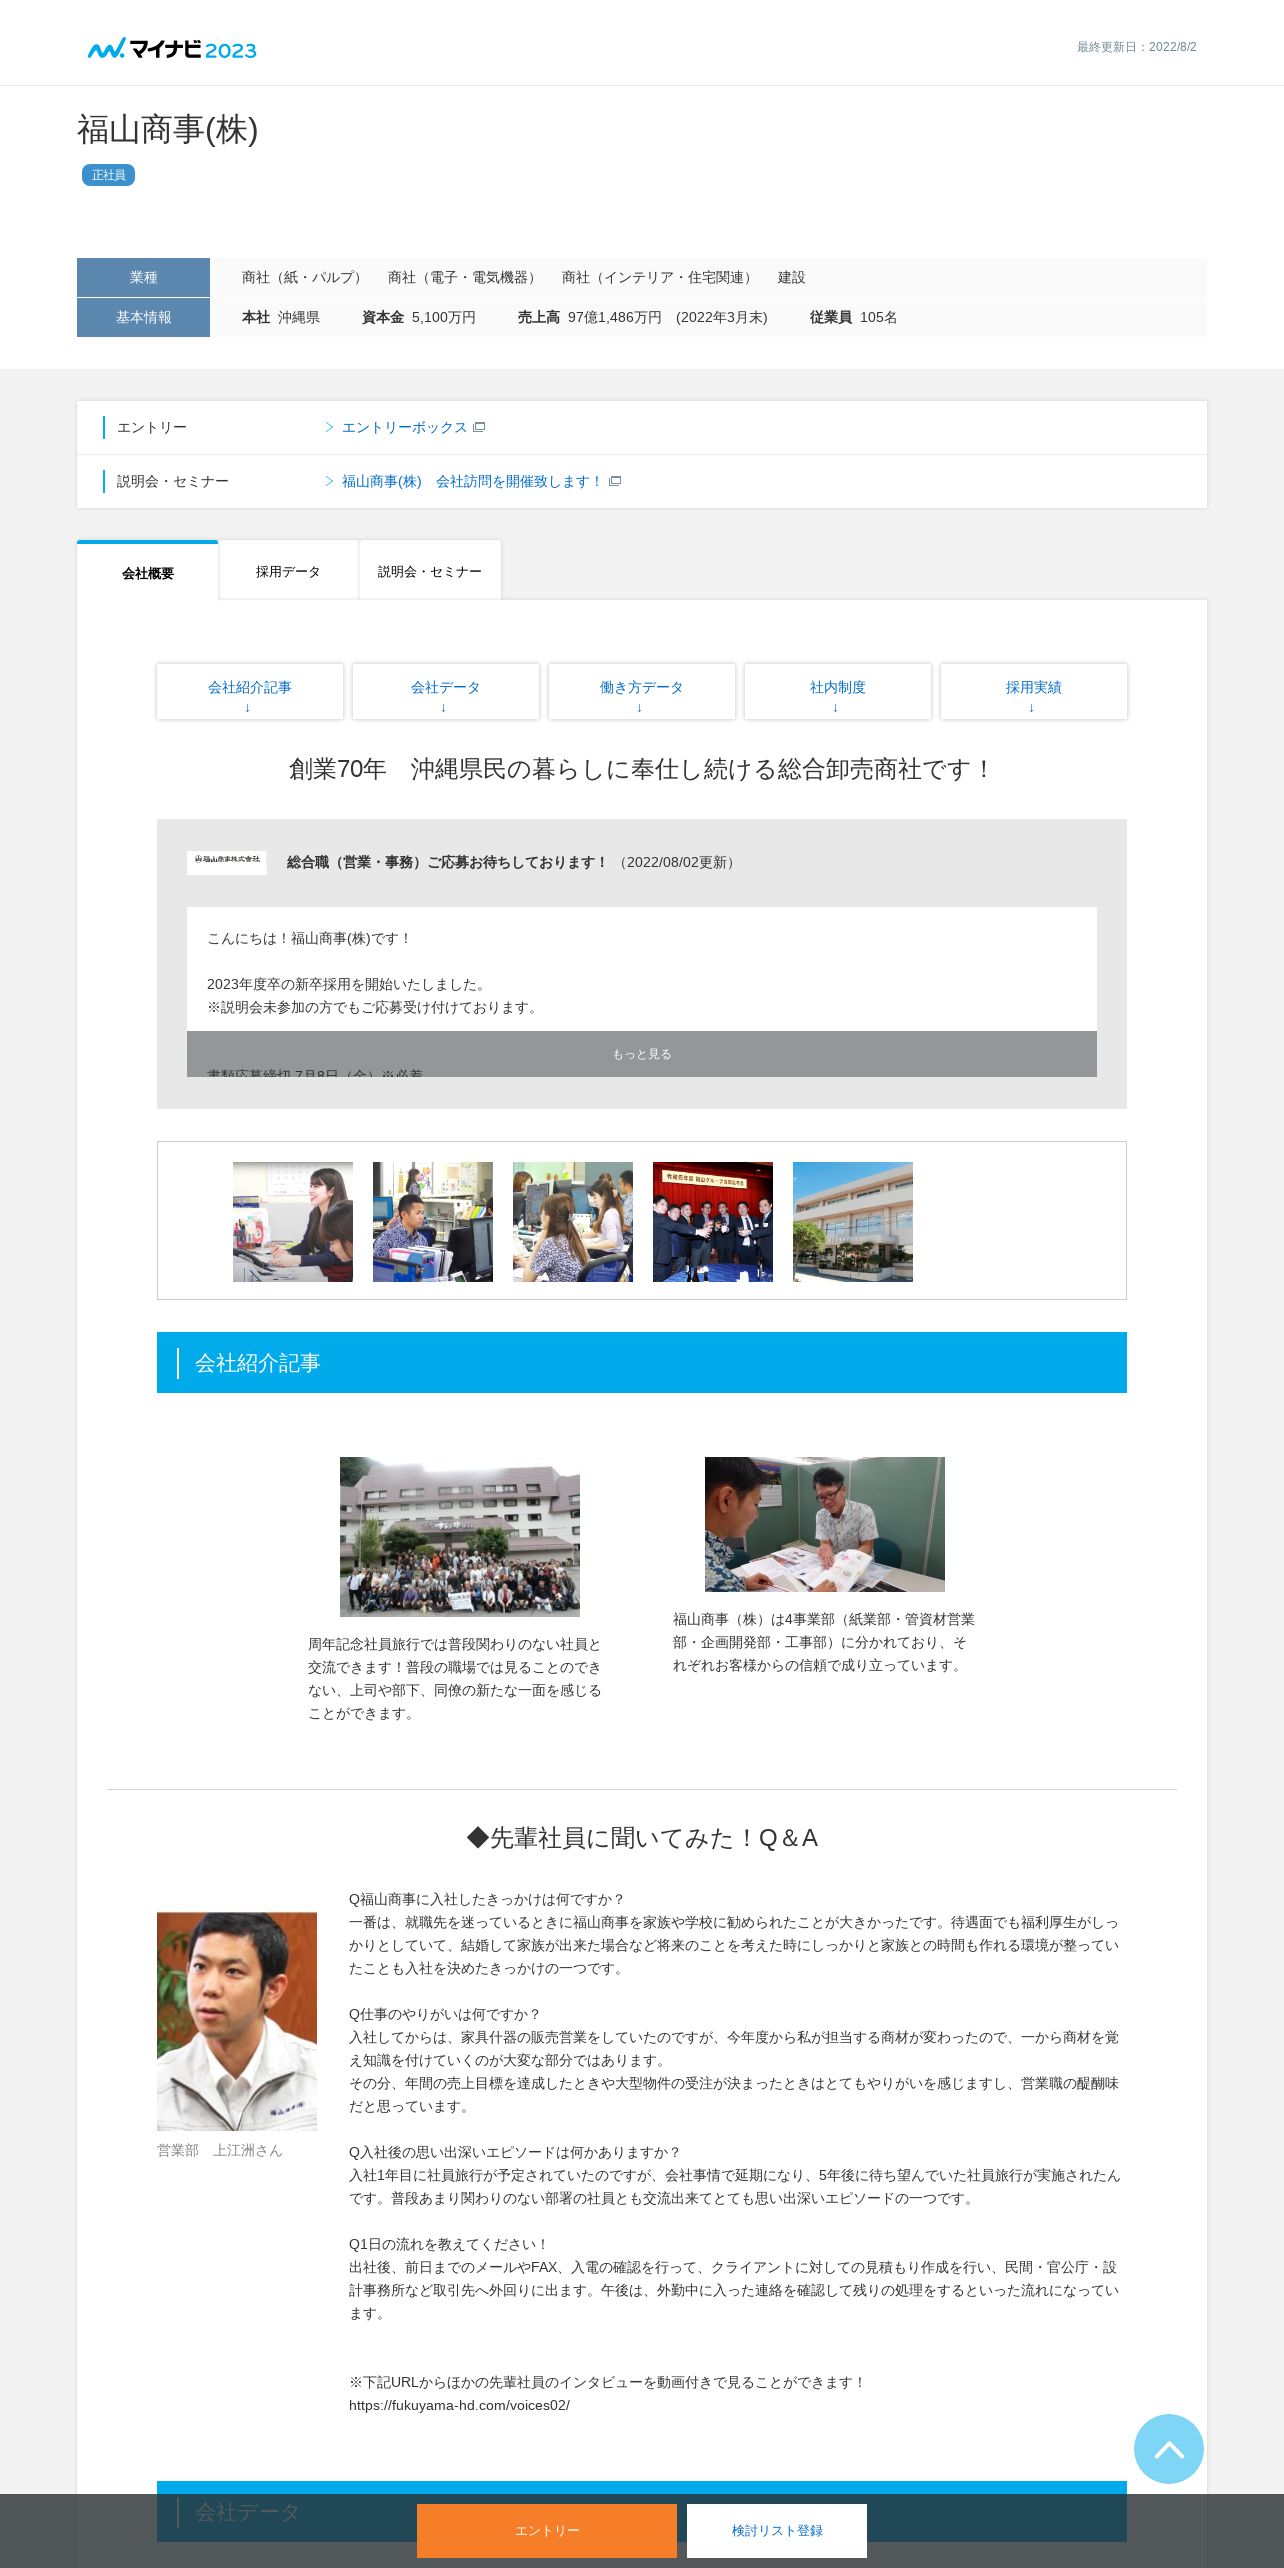Click portrait photo of 上江洲さん
This screenshot has height=2568, width=1284.
pyautogui.click(x=237, y=2021)
